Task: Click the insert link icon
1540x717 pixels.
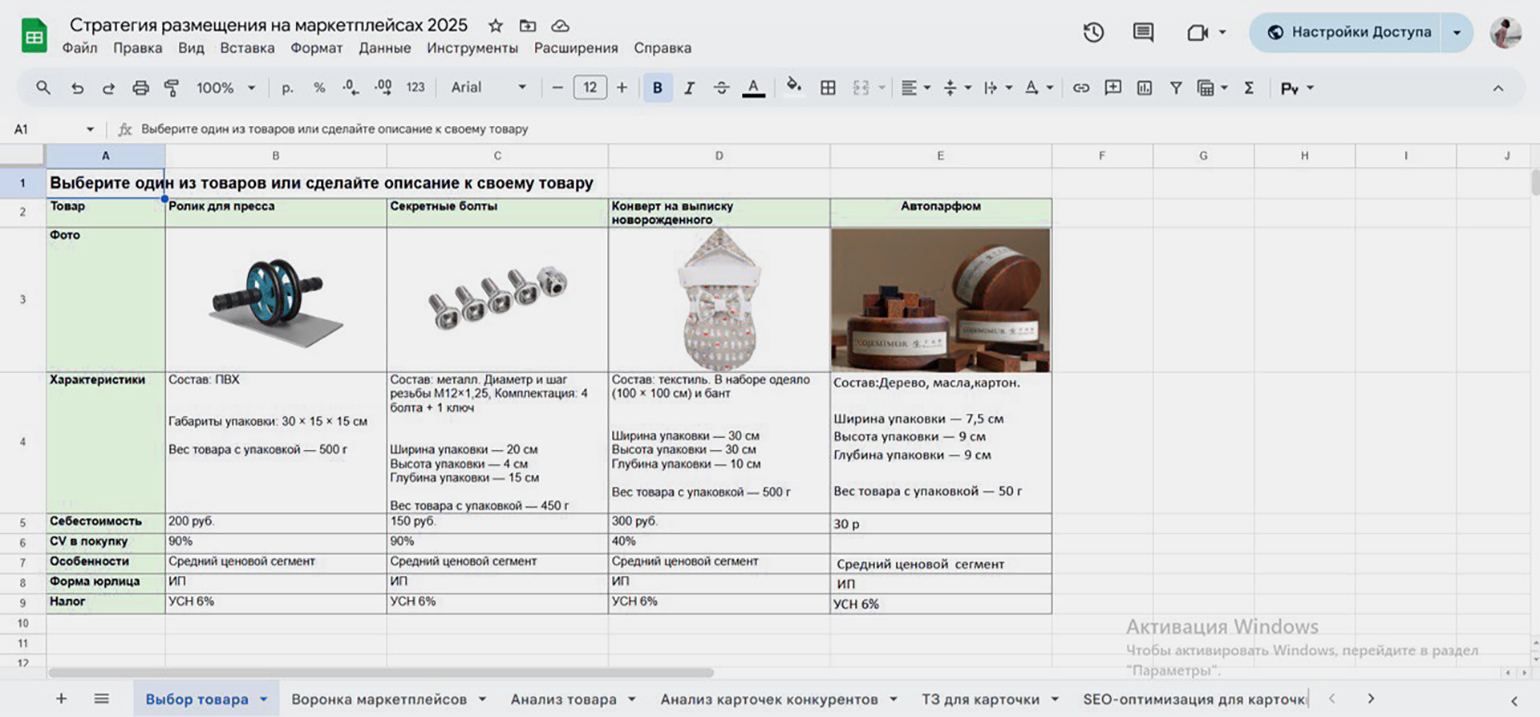Action: 1081,88
